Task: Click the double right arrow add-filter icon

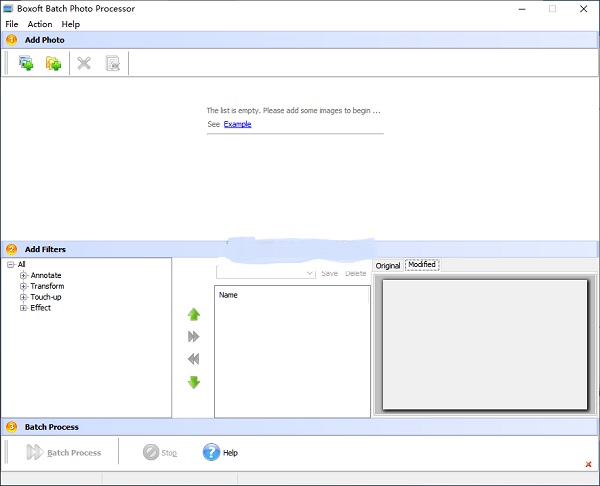Action: tap(194, 336)
